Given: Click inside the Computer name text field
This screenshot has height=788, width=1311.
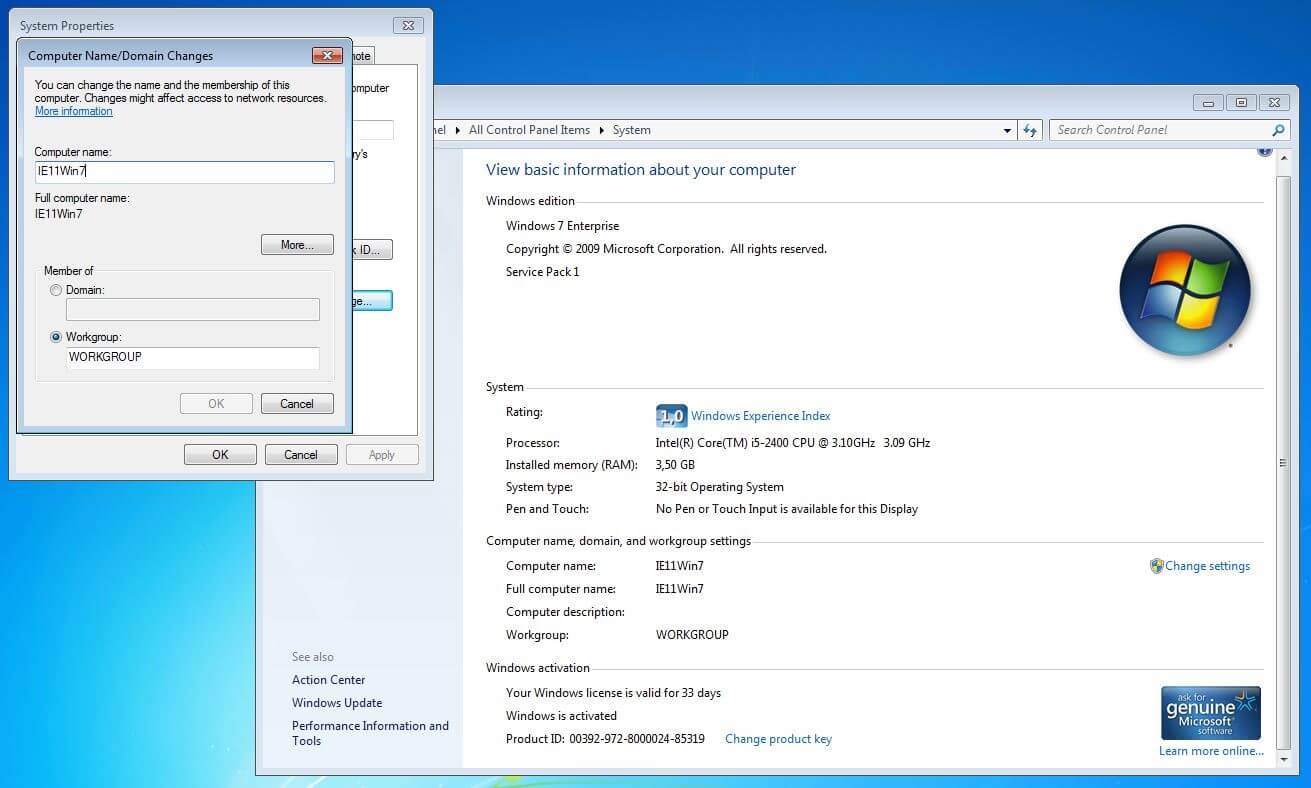Looking at the screenshot, I should coord(184,171).
